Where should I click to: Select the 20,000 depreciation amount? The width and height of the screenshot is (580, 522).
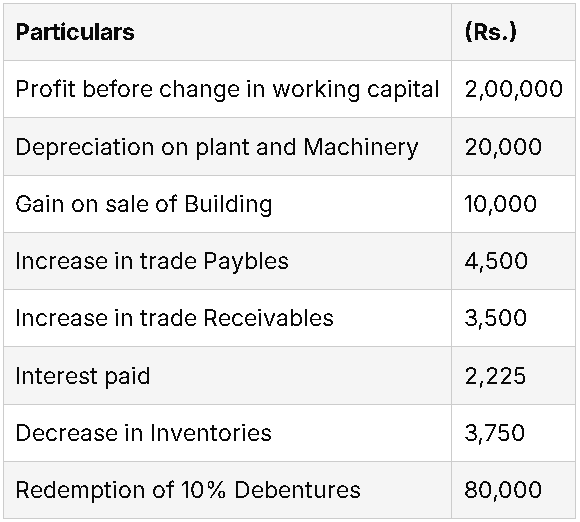pos(513,147)
